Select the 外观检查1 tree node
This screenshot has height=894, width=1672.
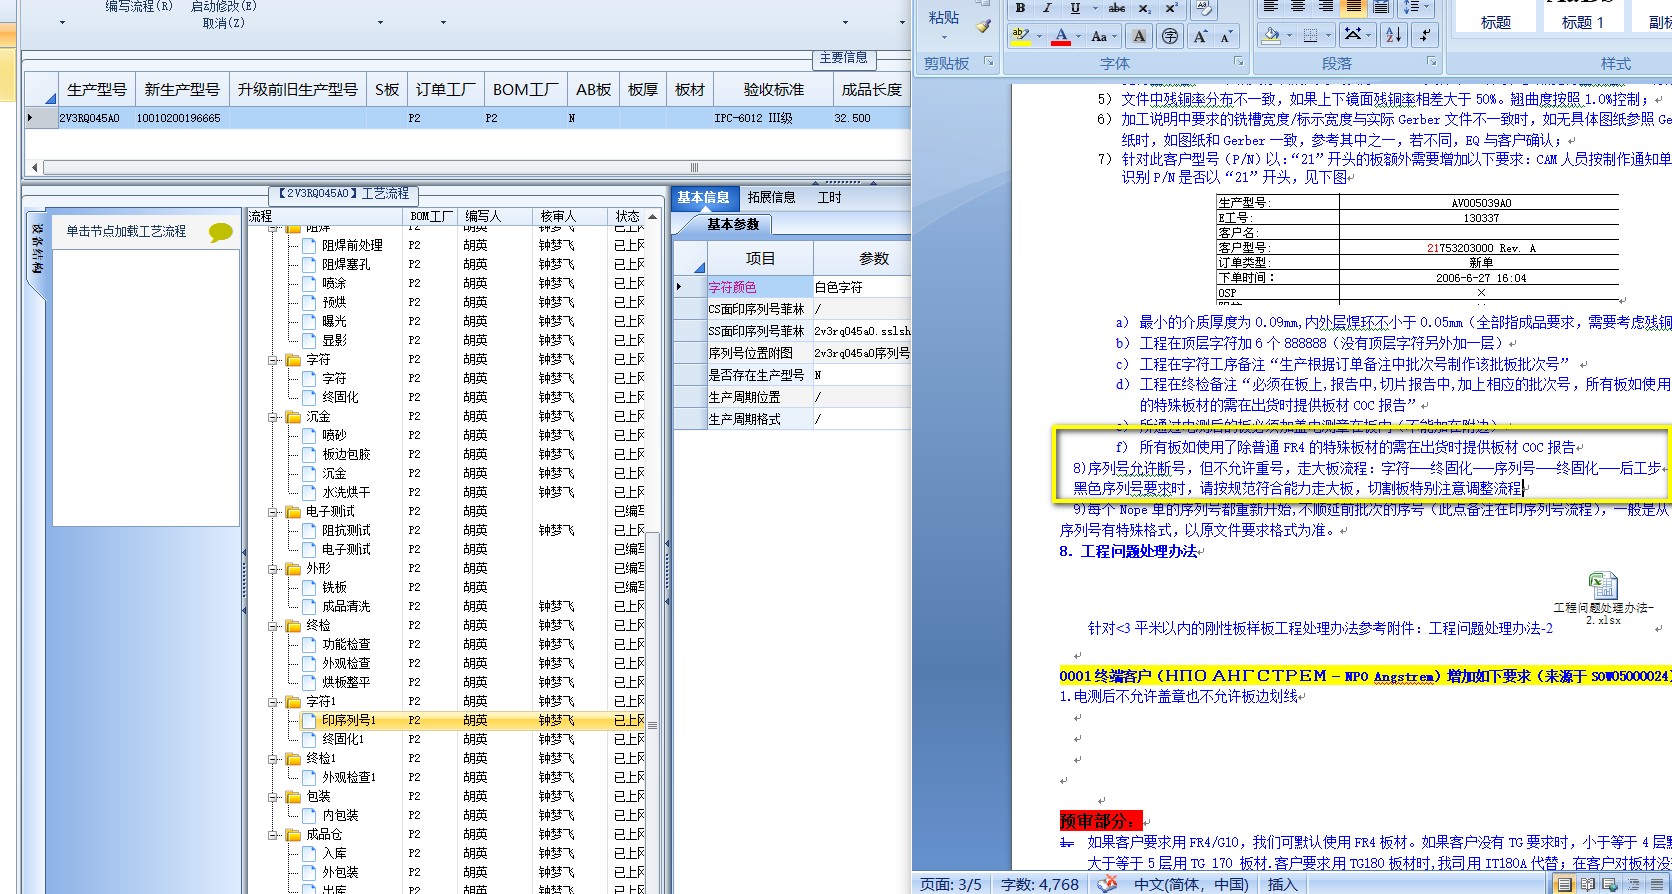click(x=349, y=777)
